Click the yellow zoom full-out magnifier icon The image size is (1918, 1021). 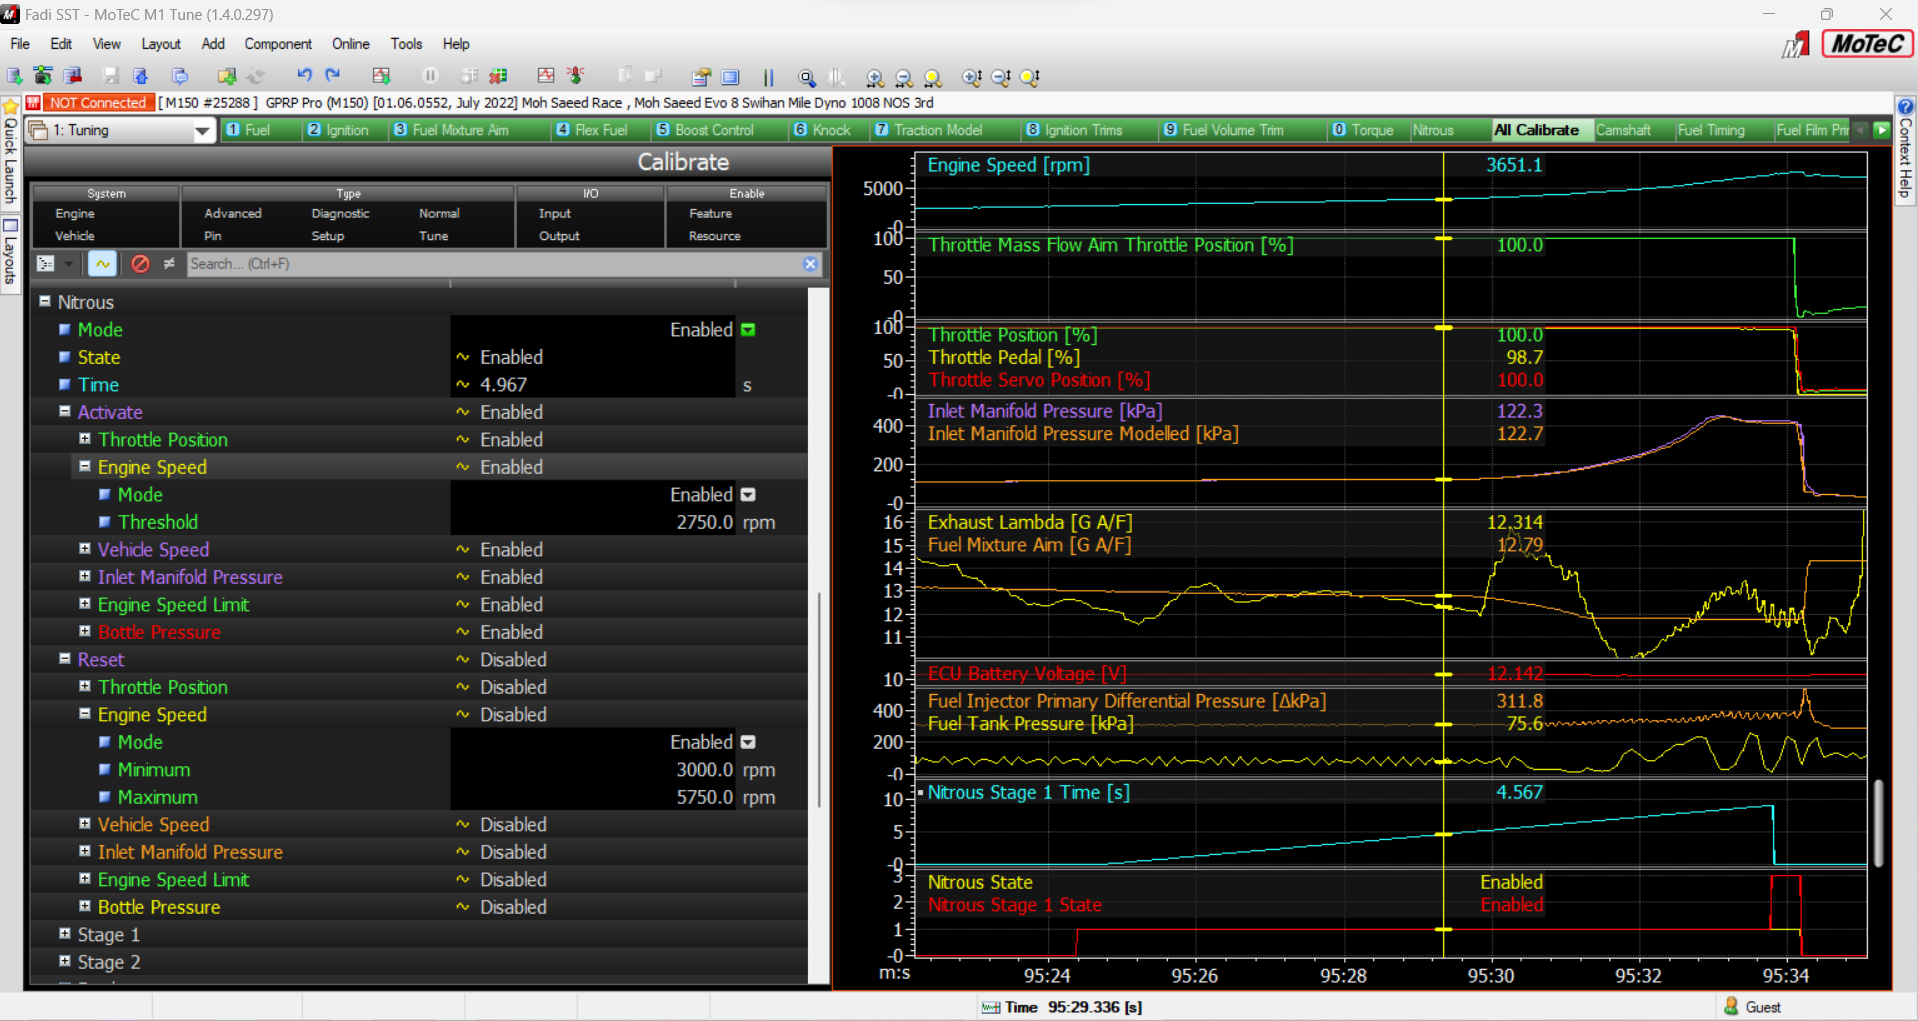933,77
